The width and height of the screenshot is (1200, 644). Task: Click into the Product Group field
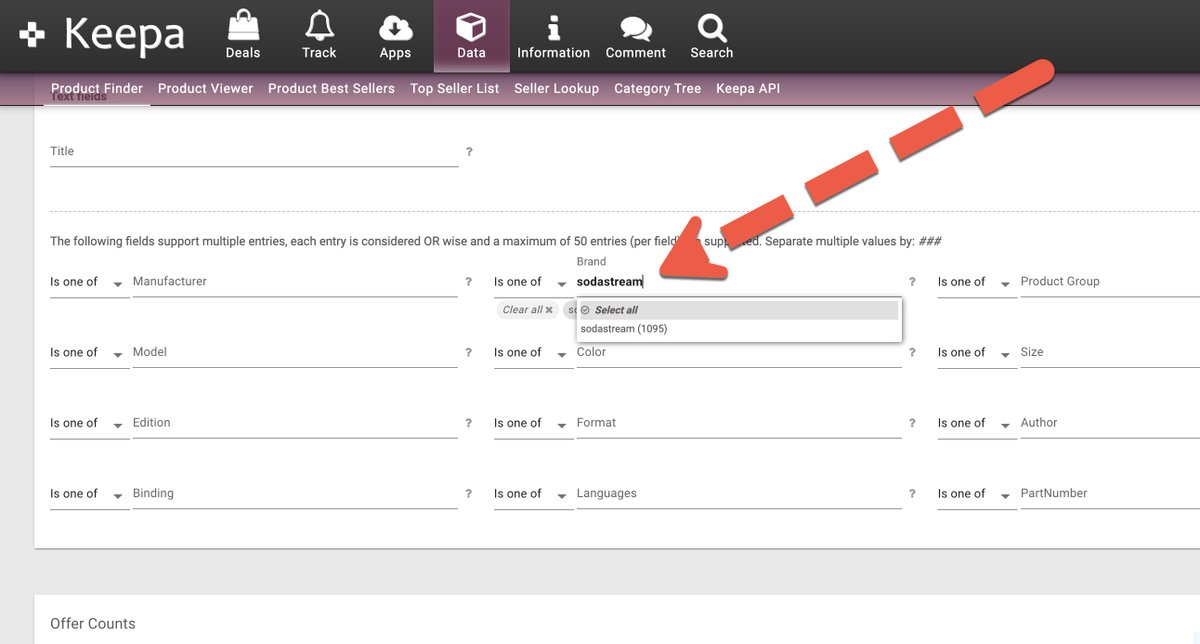pyautogui.click(x=1110, y=283)
